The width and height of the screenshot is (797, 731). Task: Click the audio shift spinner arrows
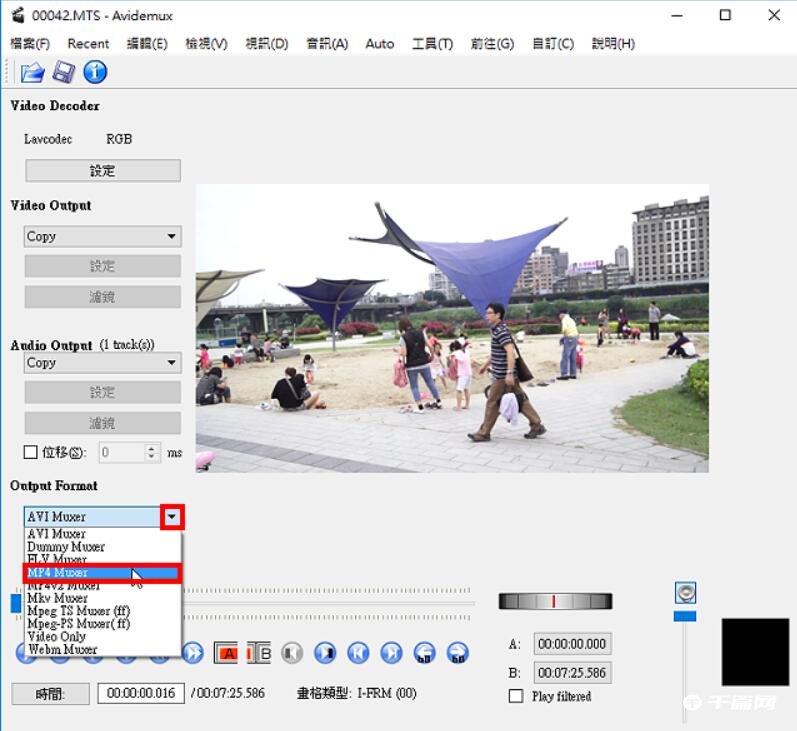pyautogui.click(x=151, y=452)
